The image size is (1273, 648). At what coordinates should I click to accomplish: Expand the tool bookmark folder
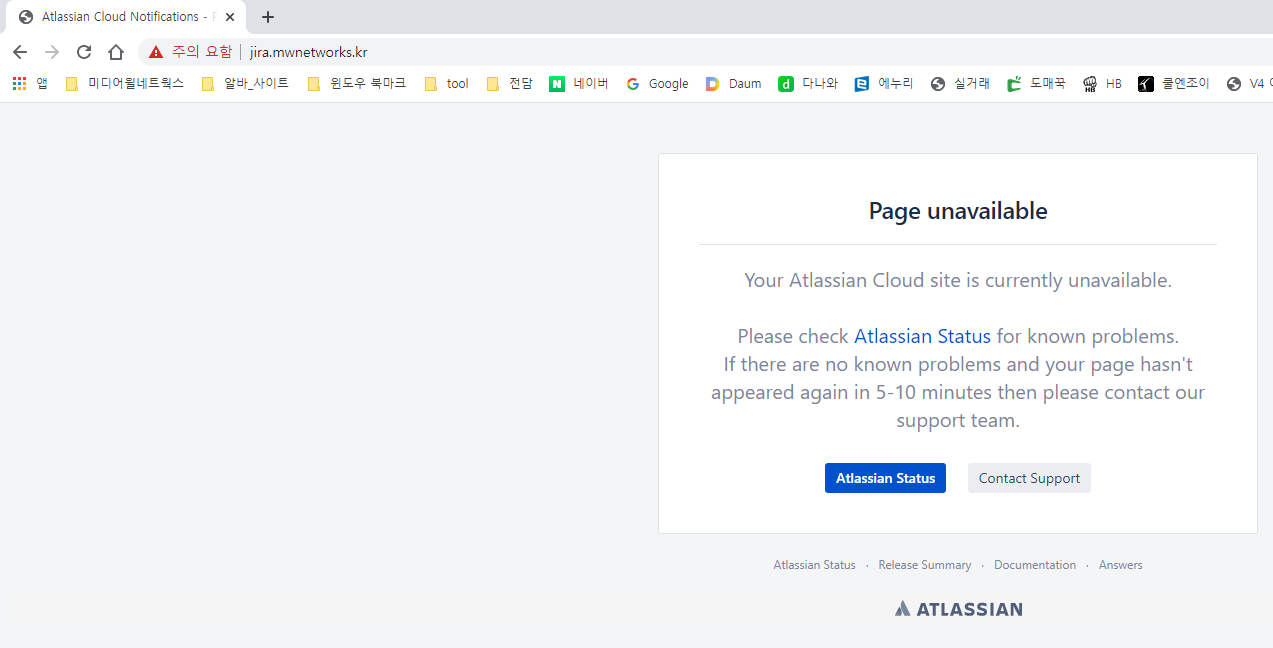click(446, 84)
